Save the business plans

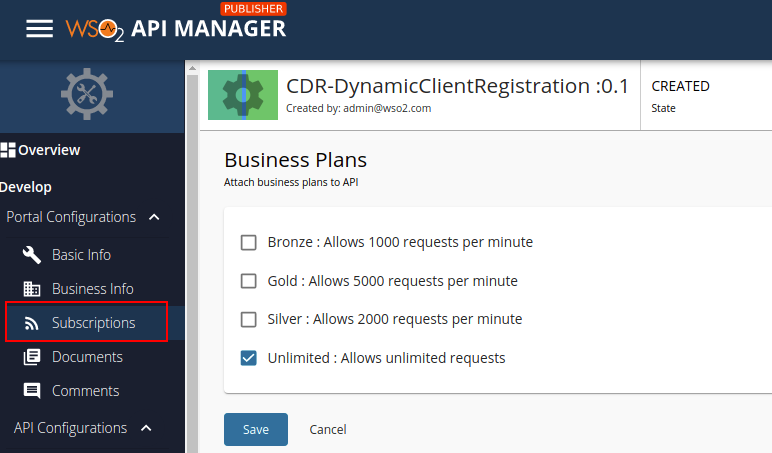click(256, 429)
